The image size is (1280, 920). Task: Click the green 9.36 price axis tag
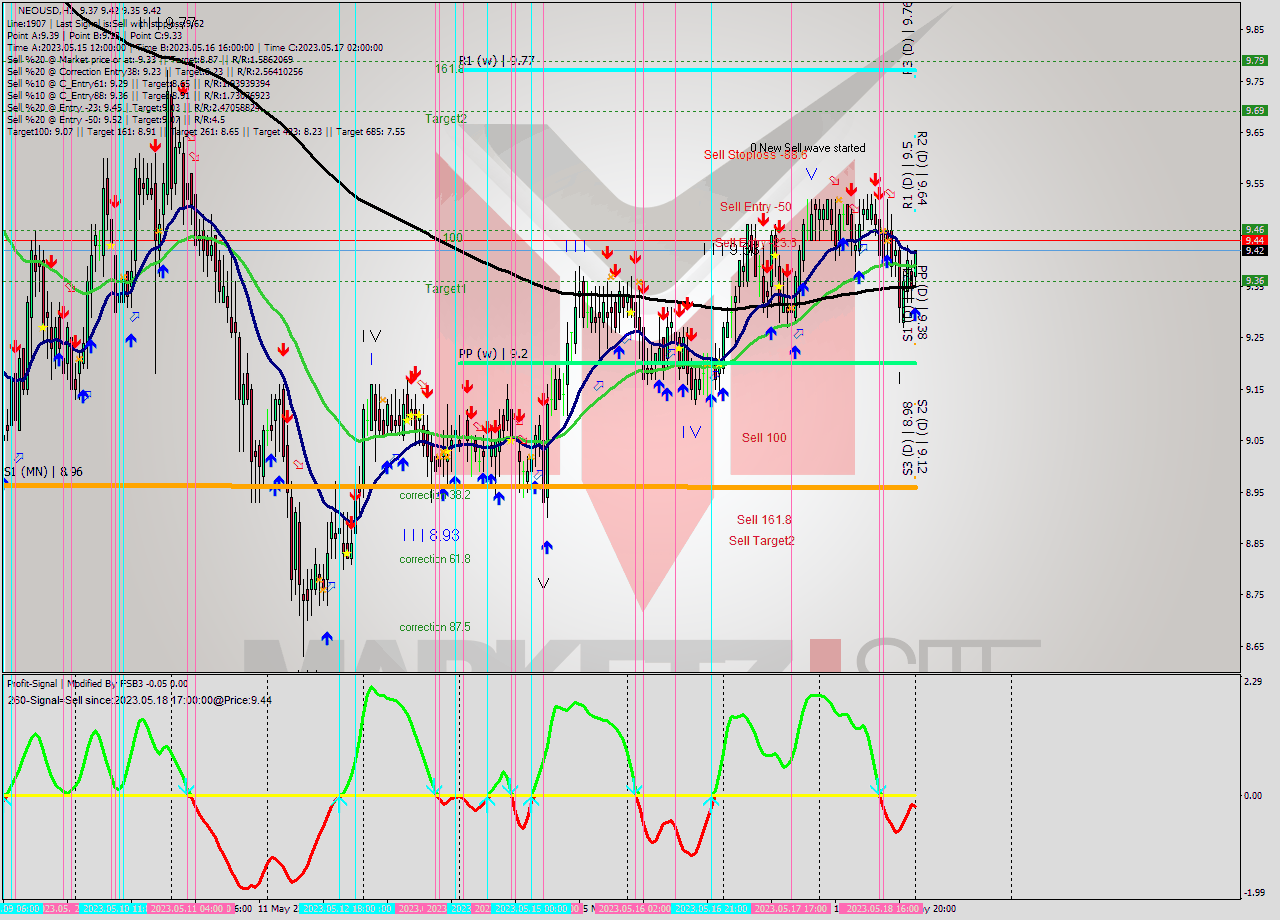(x=1254, y=281)
